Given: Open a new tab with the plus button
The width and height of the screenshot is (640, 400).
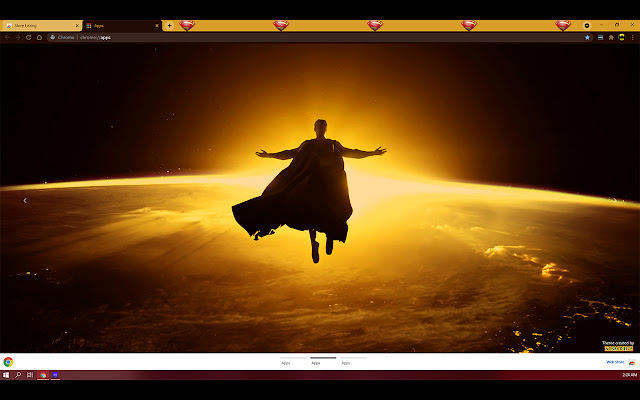Looking at the screenshot, I should (169, 26).
